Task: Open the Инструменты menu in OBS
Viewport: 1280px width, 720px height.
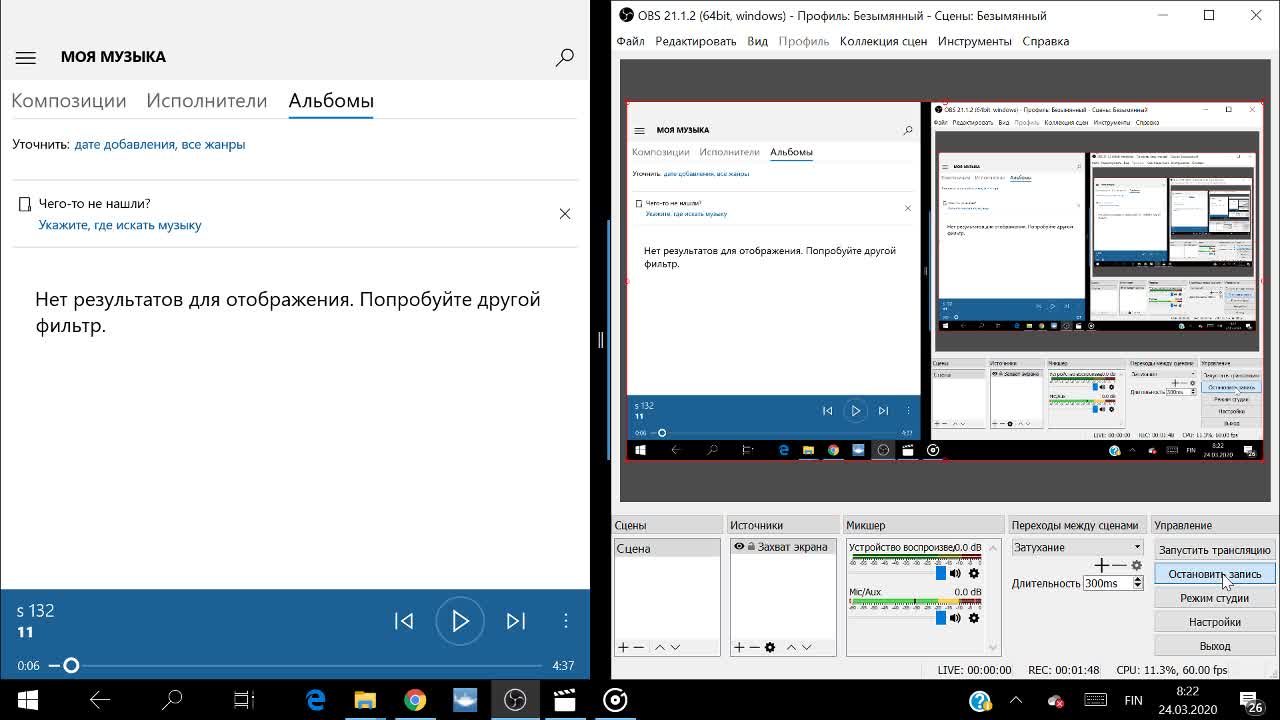Action: coord(975,41)
